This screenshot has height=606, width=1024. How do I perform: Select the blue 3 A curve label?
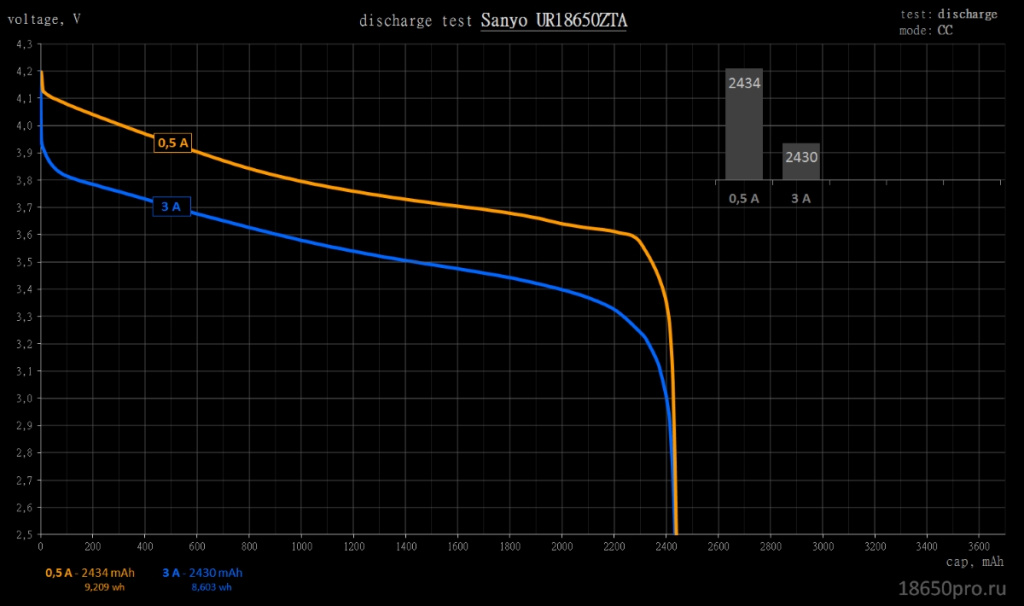tap(171, 207)
